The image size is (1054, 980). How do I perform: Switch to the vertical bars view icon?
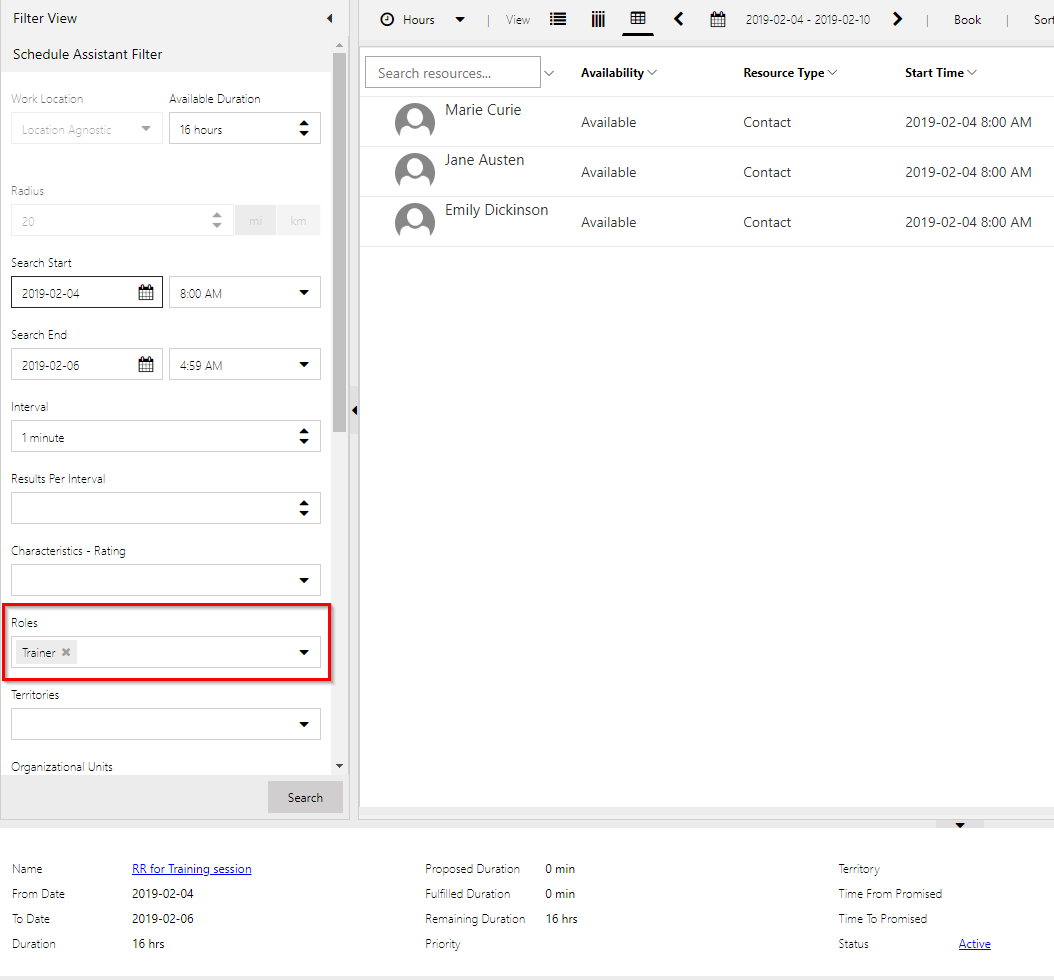[x=598, y=19]
